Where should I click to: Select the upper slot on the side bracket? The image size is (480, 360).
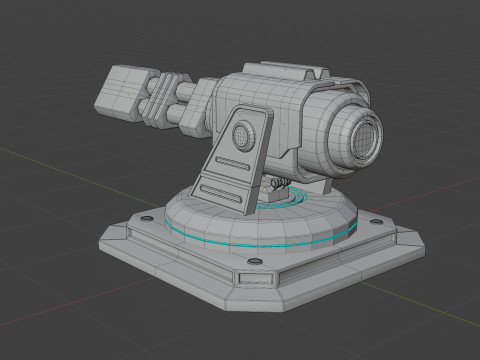pos(233,163)
